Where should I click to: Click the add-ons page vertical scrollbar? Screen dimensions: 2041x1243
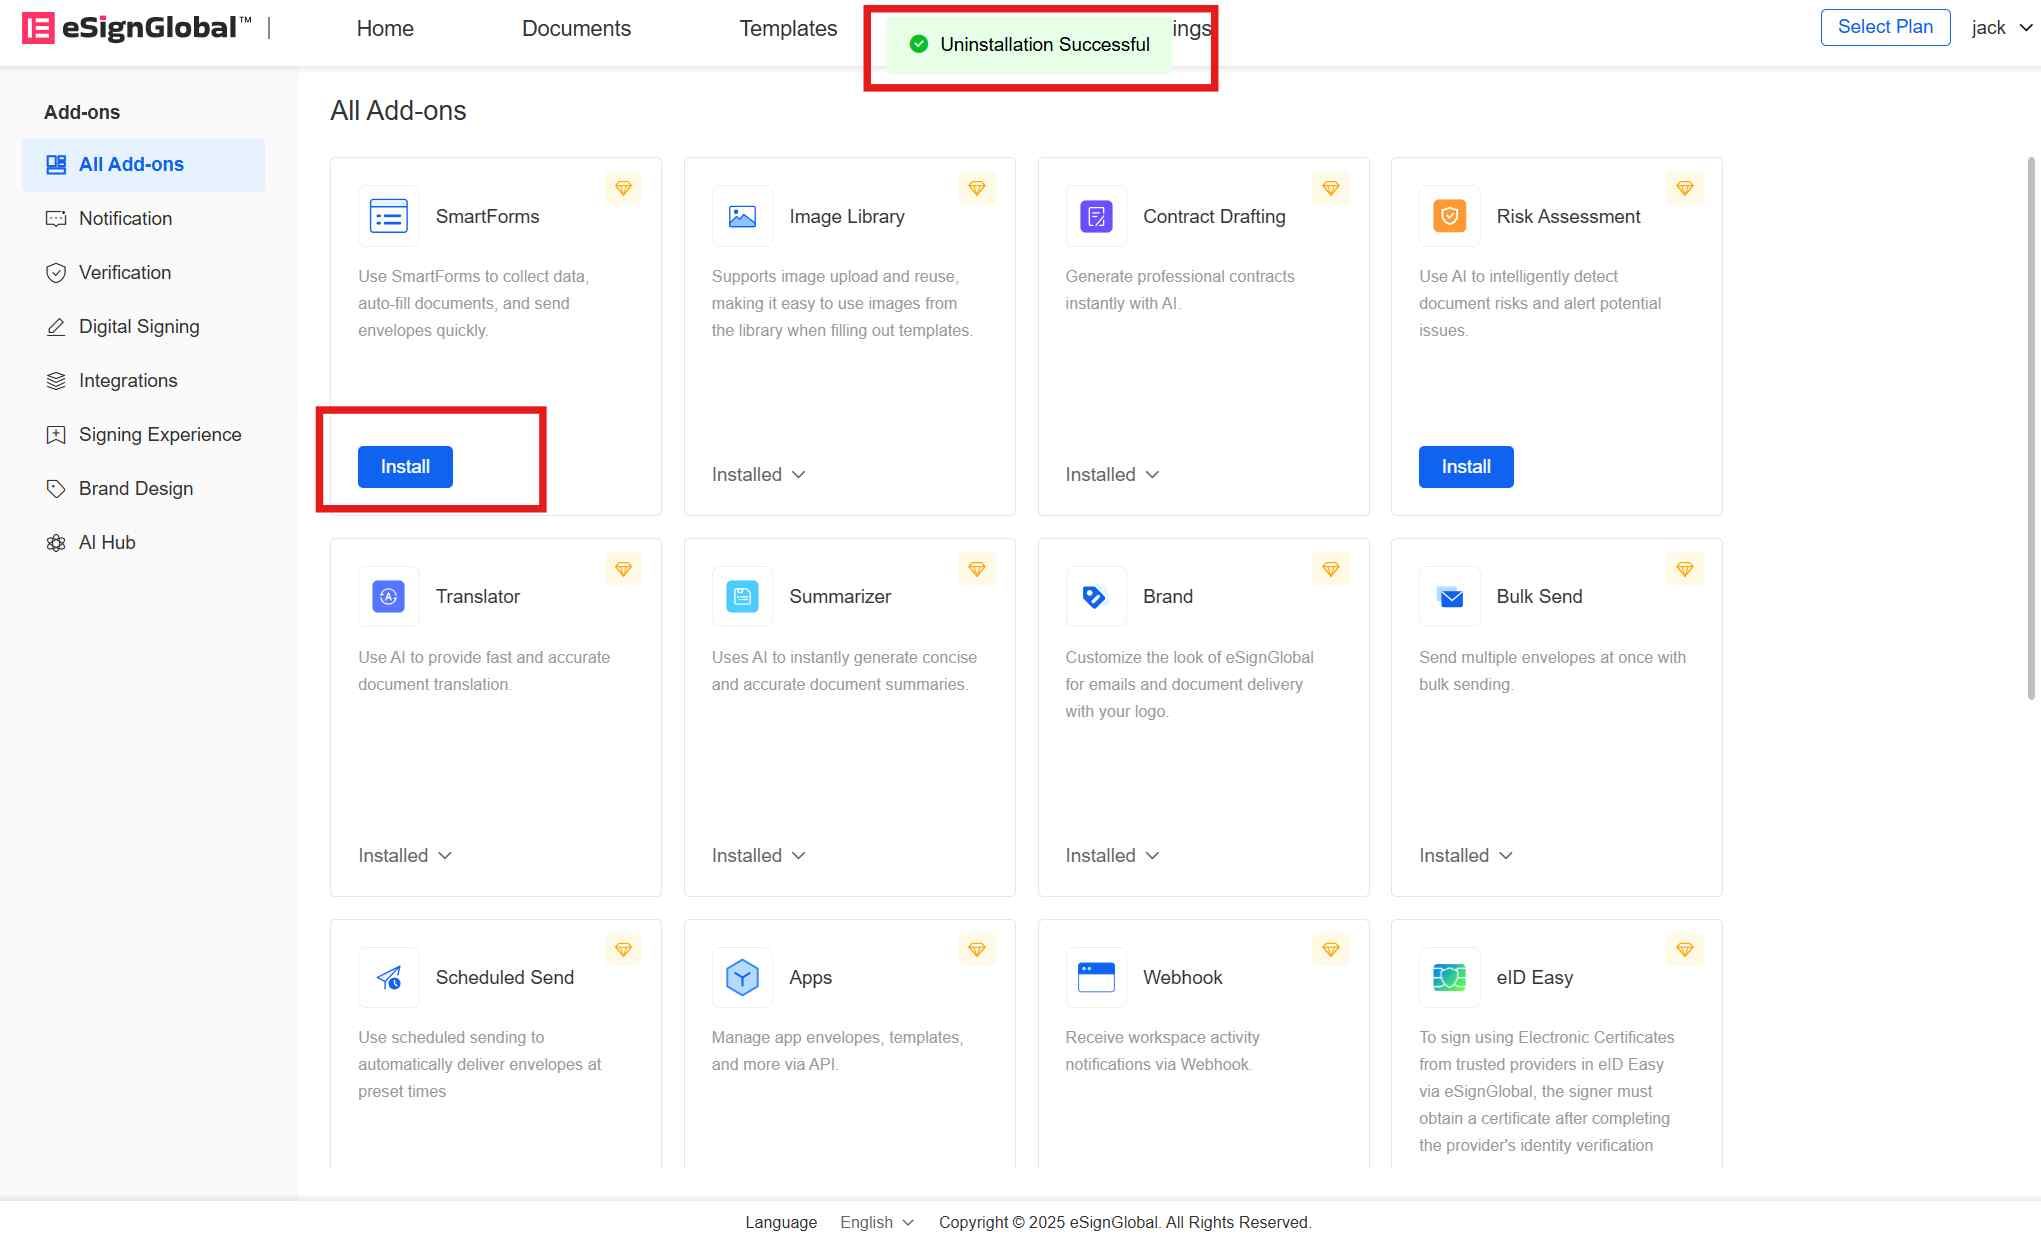(2031, 428)
